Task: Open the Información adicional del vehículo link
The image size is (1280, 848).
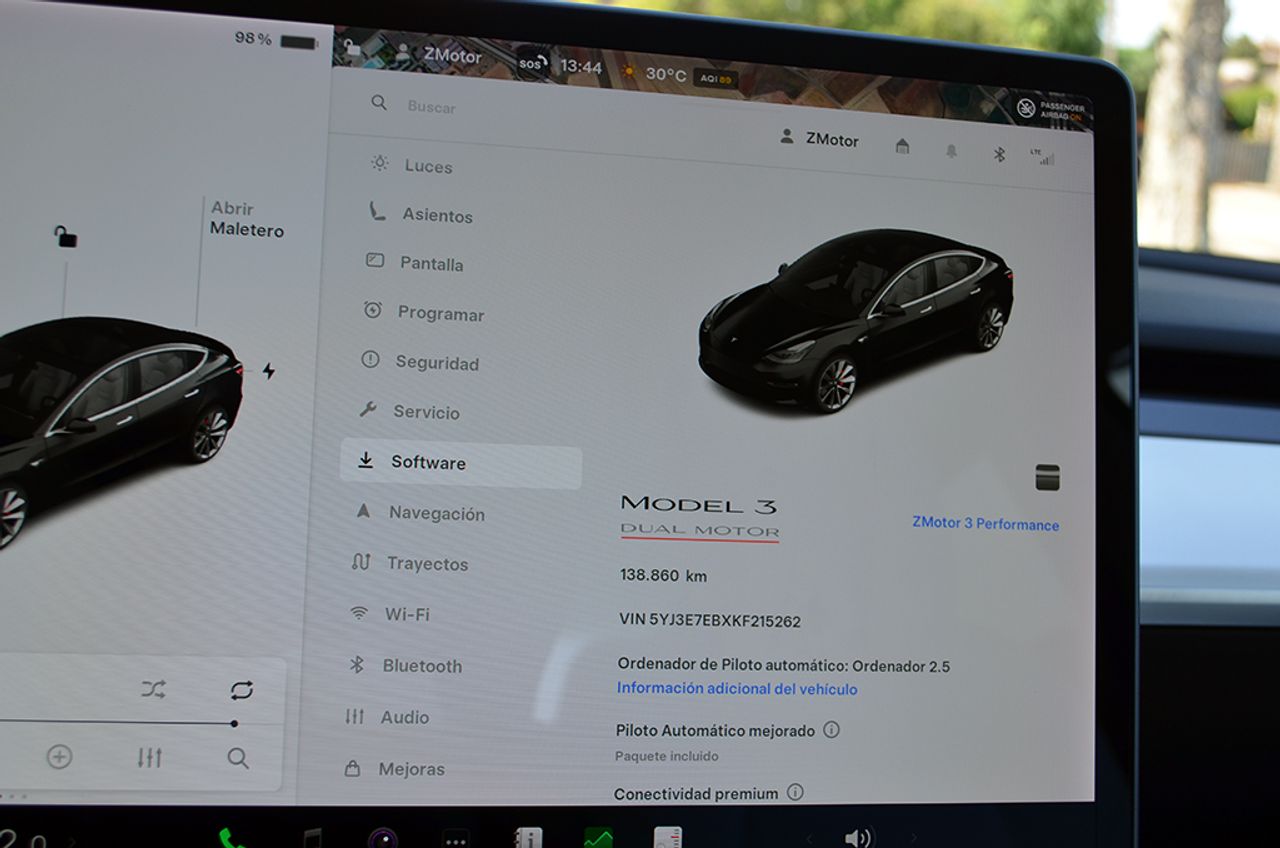Action: click(735, 688)
